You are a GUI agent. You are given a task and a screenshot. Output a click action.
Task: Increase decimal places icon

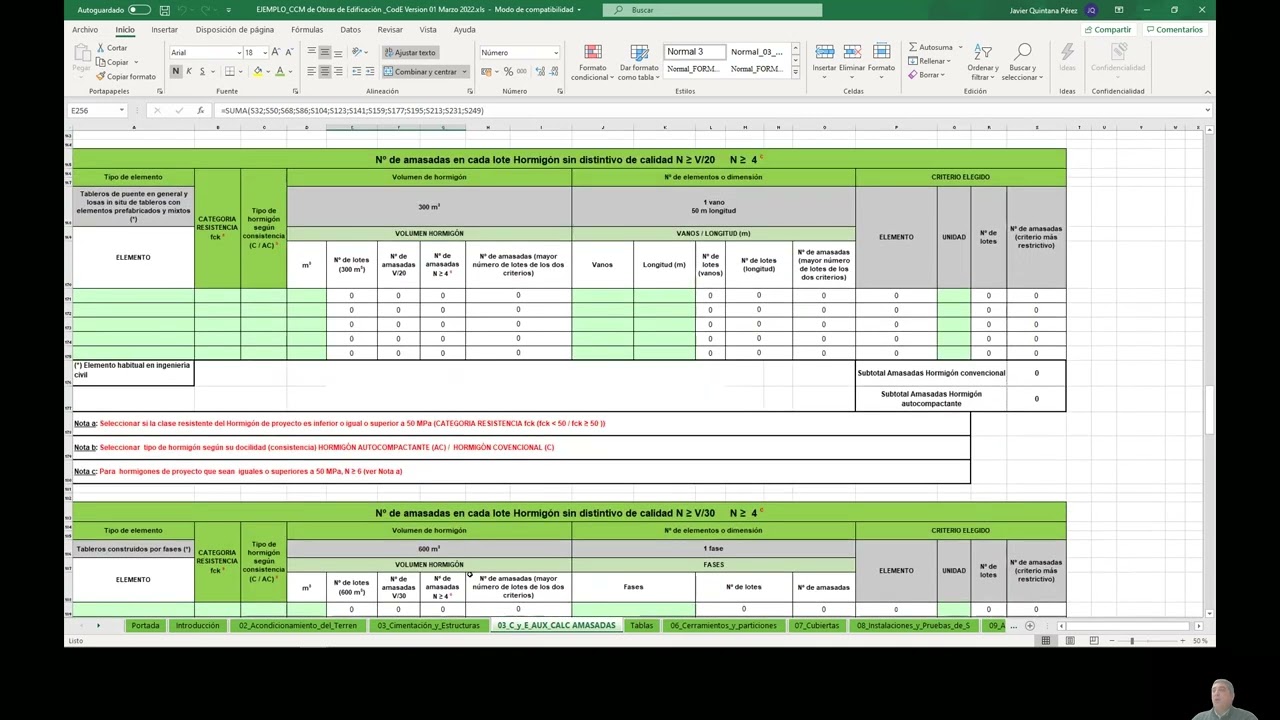coord(539,71)
